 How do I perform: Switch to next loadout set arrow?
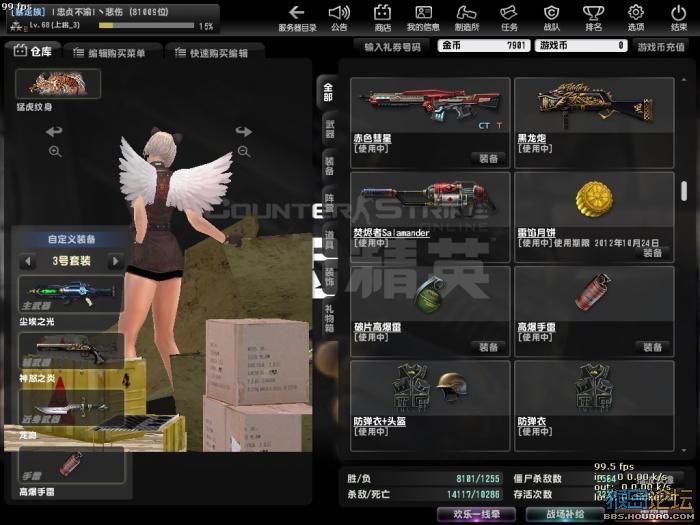116,261
